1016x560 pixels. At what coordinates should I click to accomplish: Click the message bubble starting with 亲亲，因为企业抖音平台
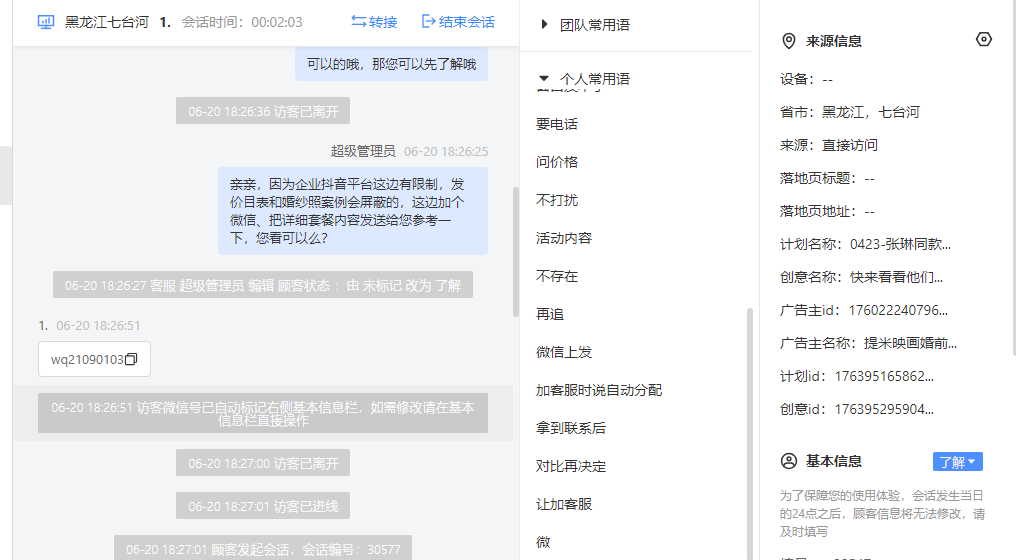point(352,211)
